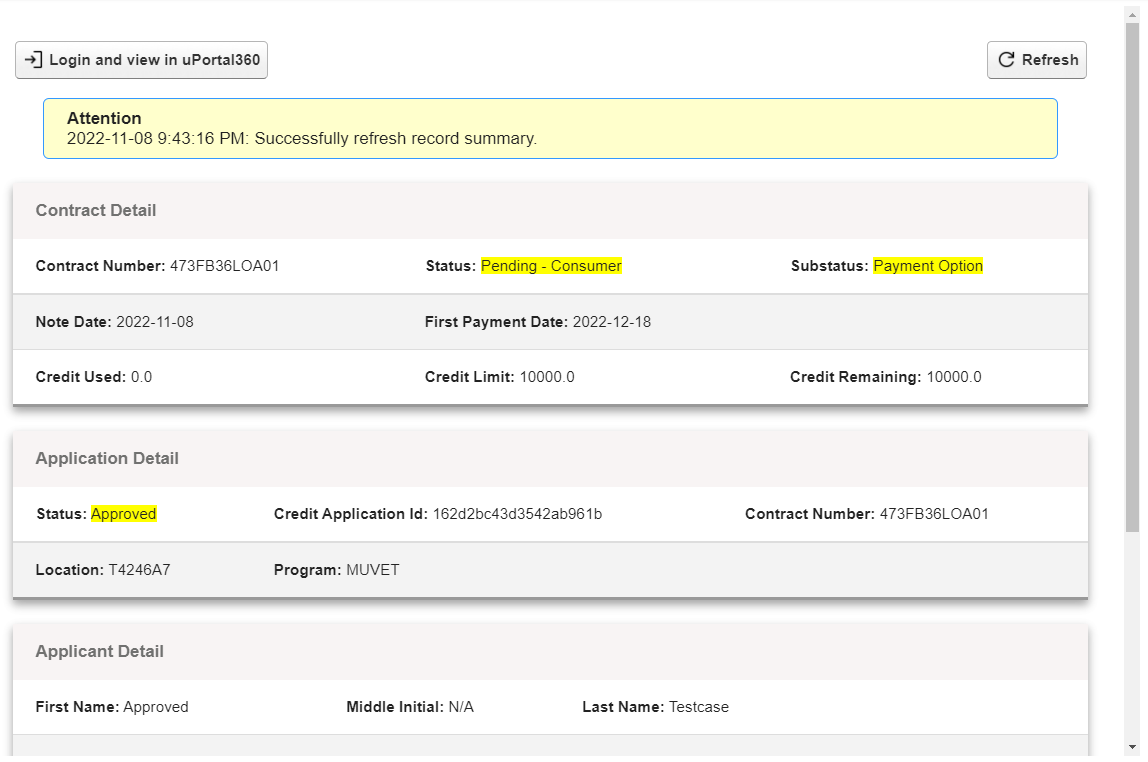
Task: Click the highlighted 'Payment Option' substatus
Action: coord(928,266)
